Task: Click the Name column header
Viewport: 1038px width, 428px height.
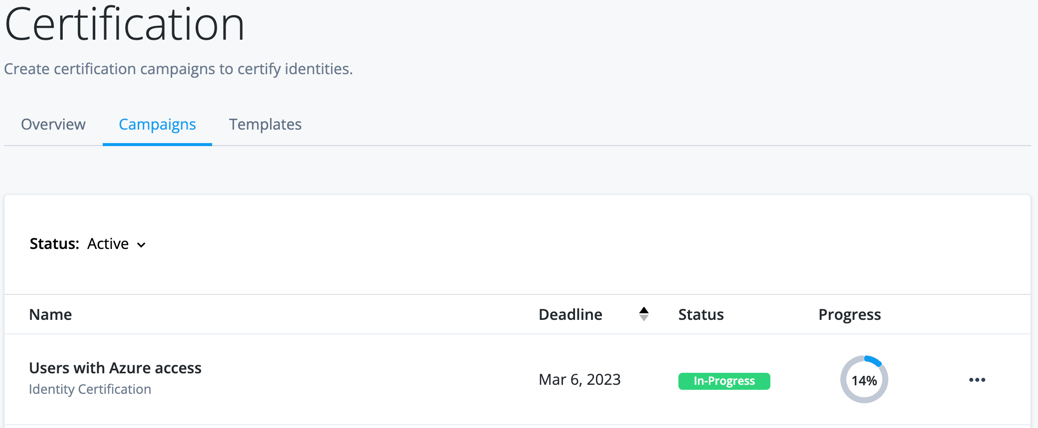Action: tap(50, 314)
